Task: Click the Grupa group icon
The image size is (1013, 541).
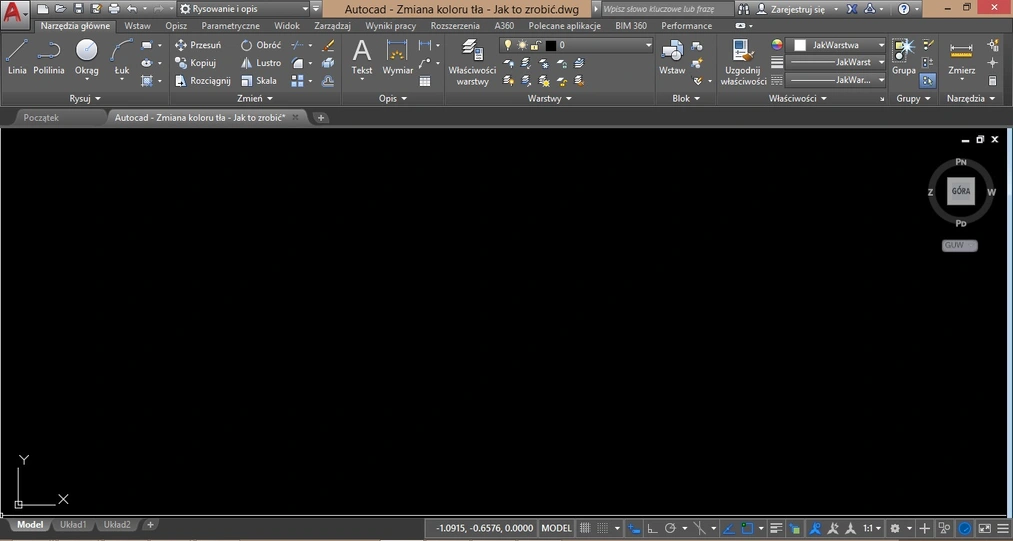Action: tap(904, 57)
